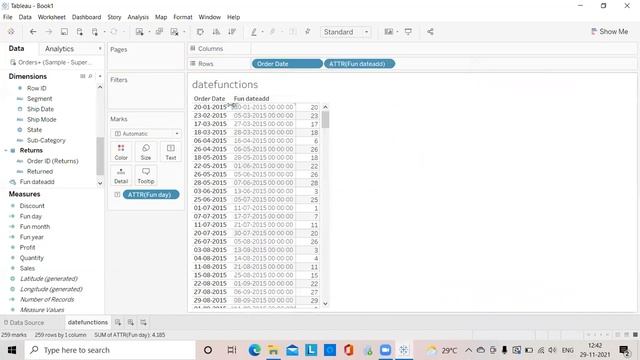Click the ATTR(Fun dateadd) pill on Rows
Viewport: 640px width, 360px height.
tap(360, 64)
